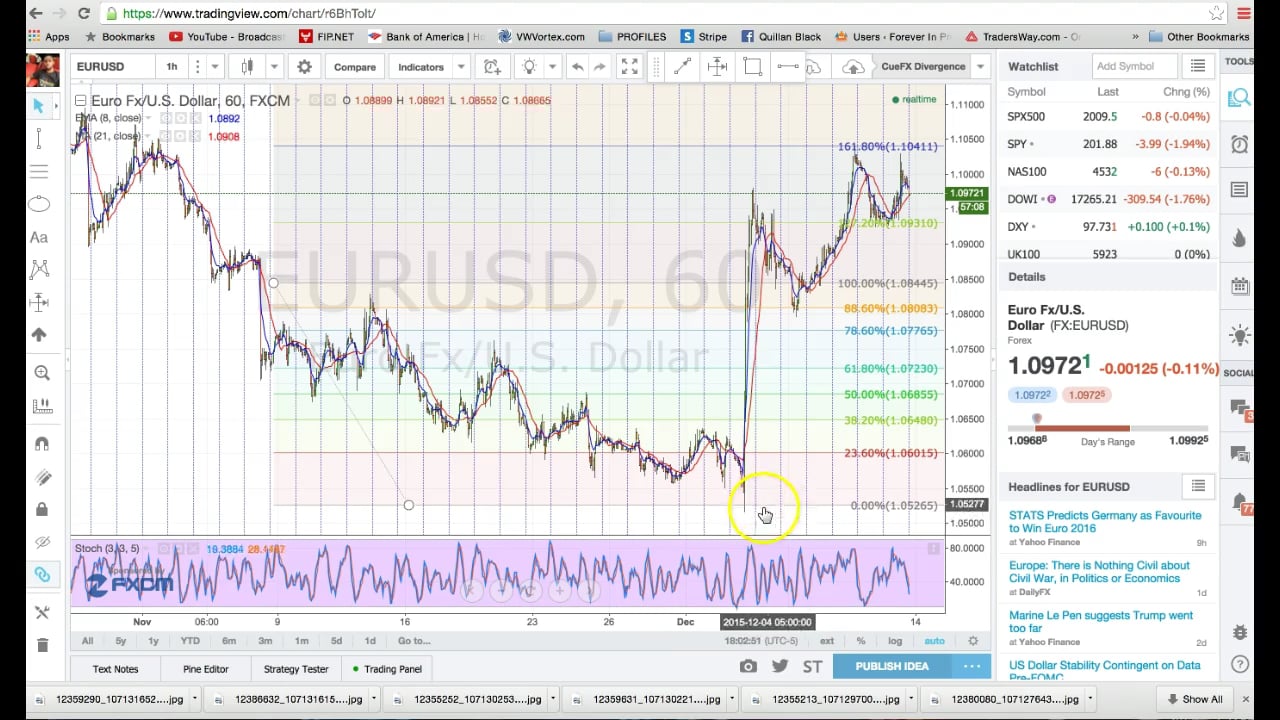The image size is (1280, 720).
Task: Open the Chrome bookmarks overflow chevron
Action: 1135,37
